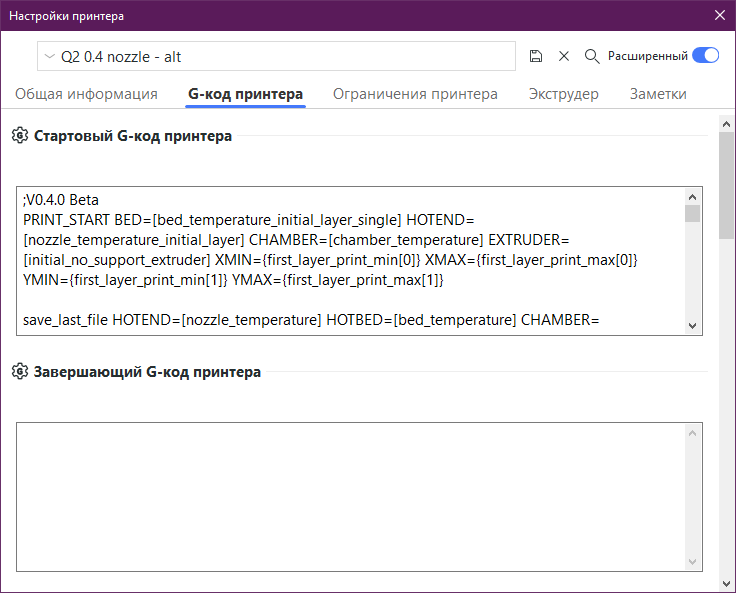Screen dimensions: 736x593
Task: Click inside the empty end G-code field
Action: (x=350, y=495)
